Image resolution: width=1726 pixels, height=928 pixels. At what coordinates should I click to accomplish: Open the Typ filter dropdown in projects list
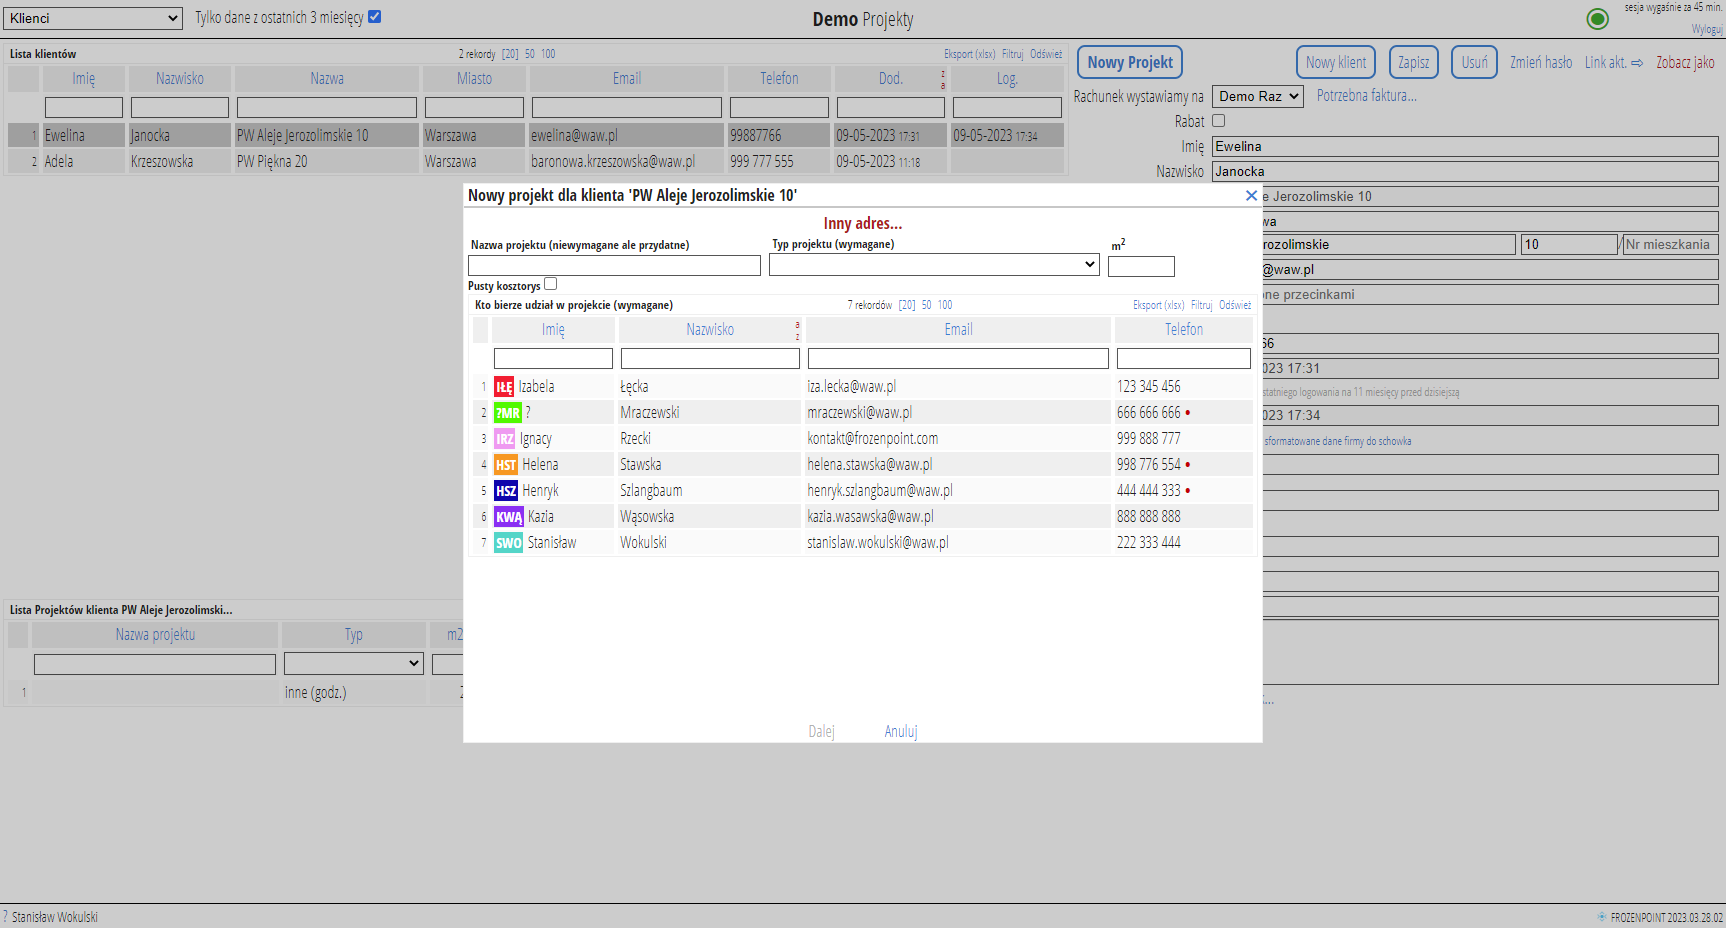354,663
